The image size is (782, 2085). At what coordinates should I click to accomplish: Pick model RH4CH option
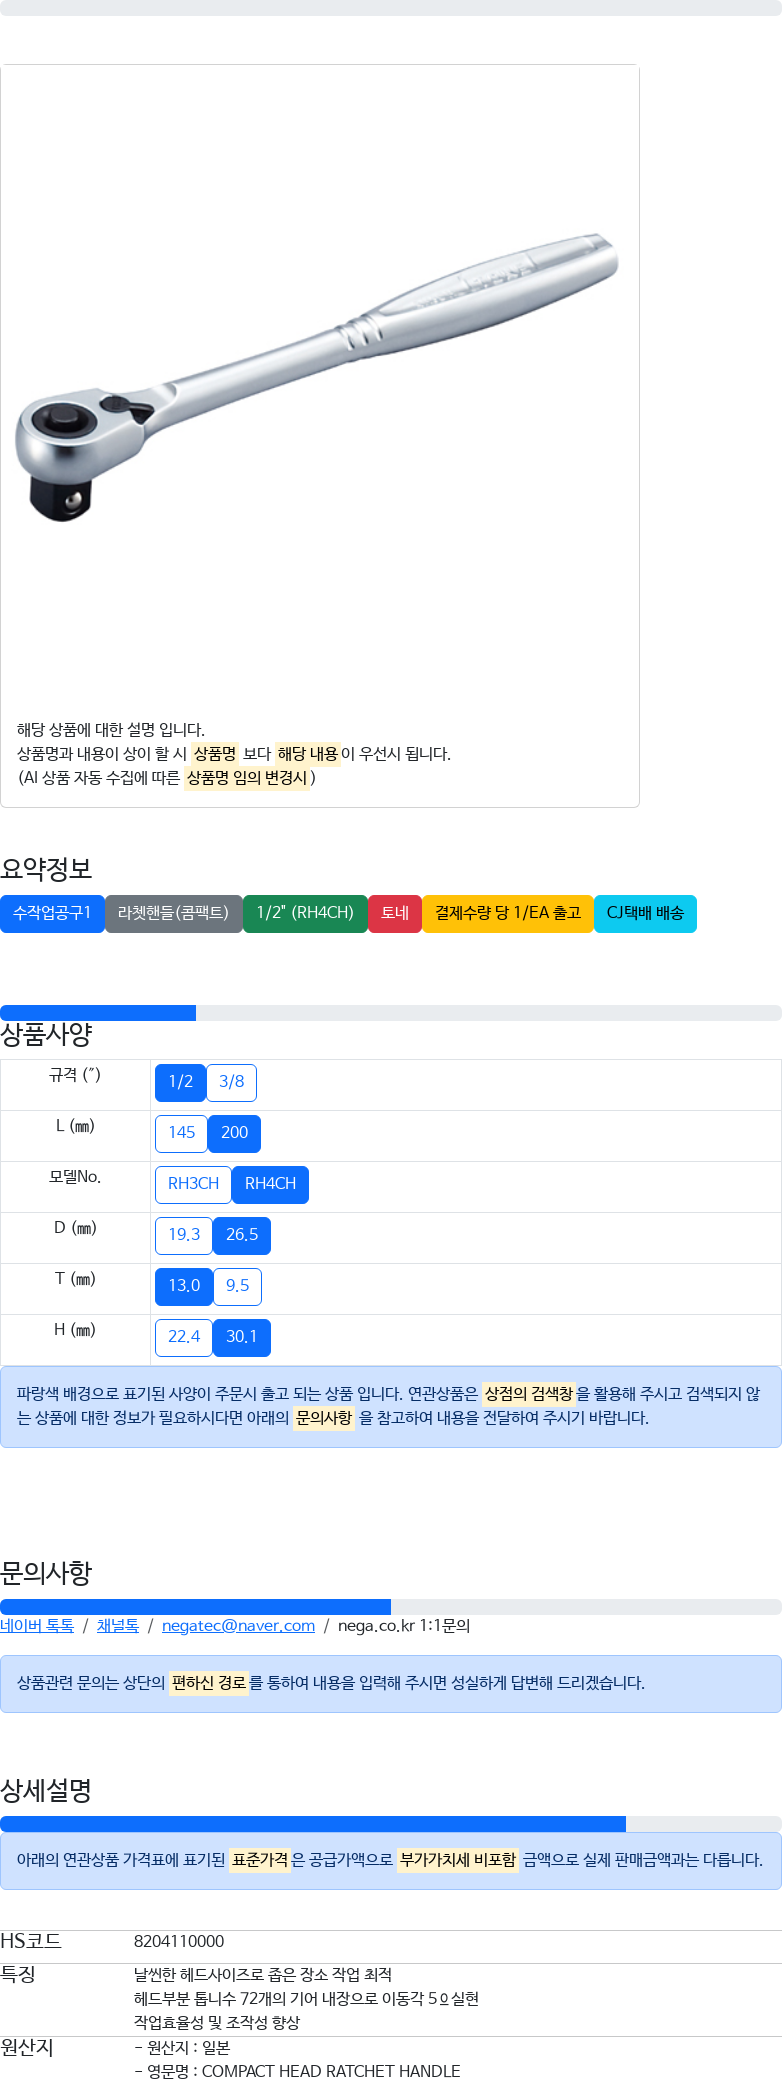pos(271,1184)
